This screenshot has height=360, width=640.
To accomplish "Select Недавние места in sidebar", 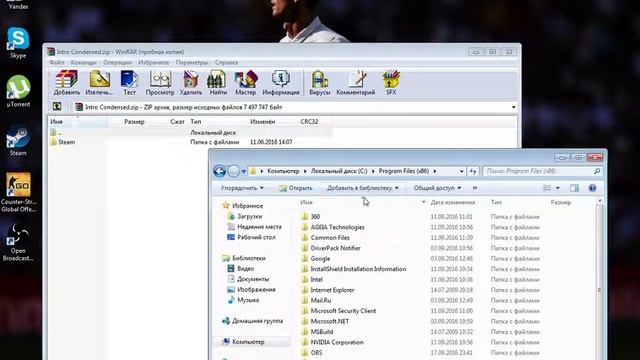I will click(259, 227).
